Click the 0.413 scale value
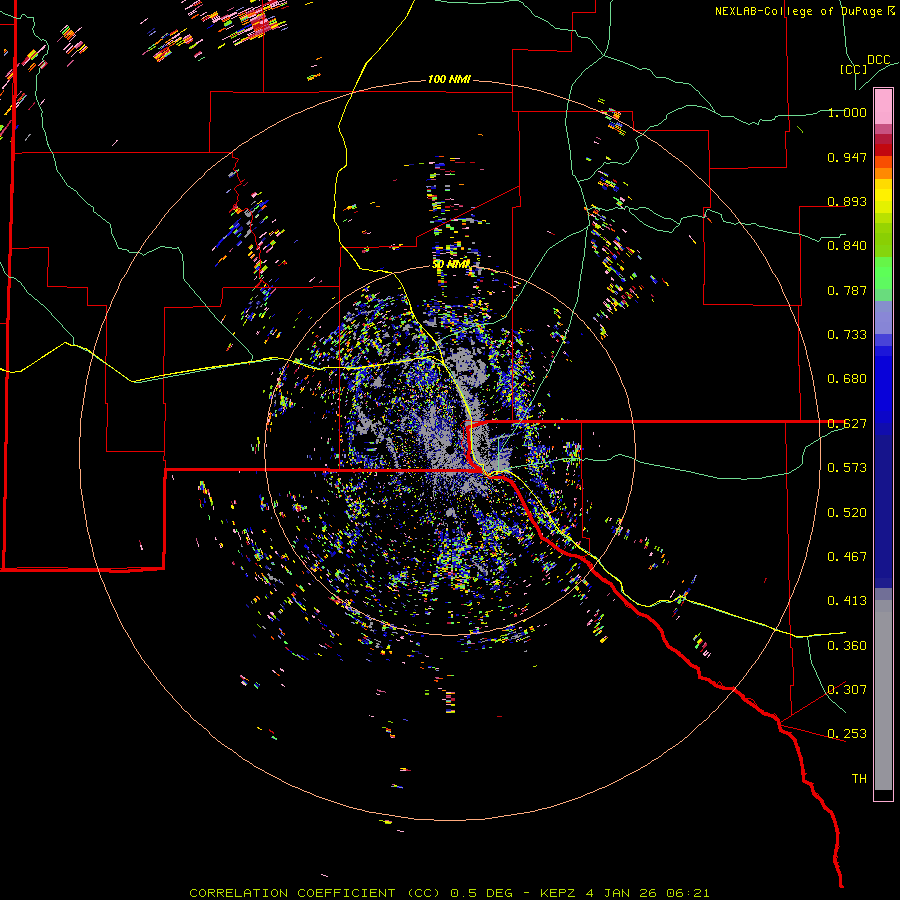 click(x=847, y=601)
